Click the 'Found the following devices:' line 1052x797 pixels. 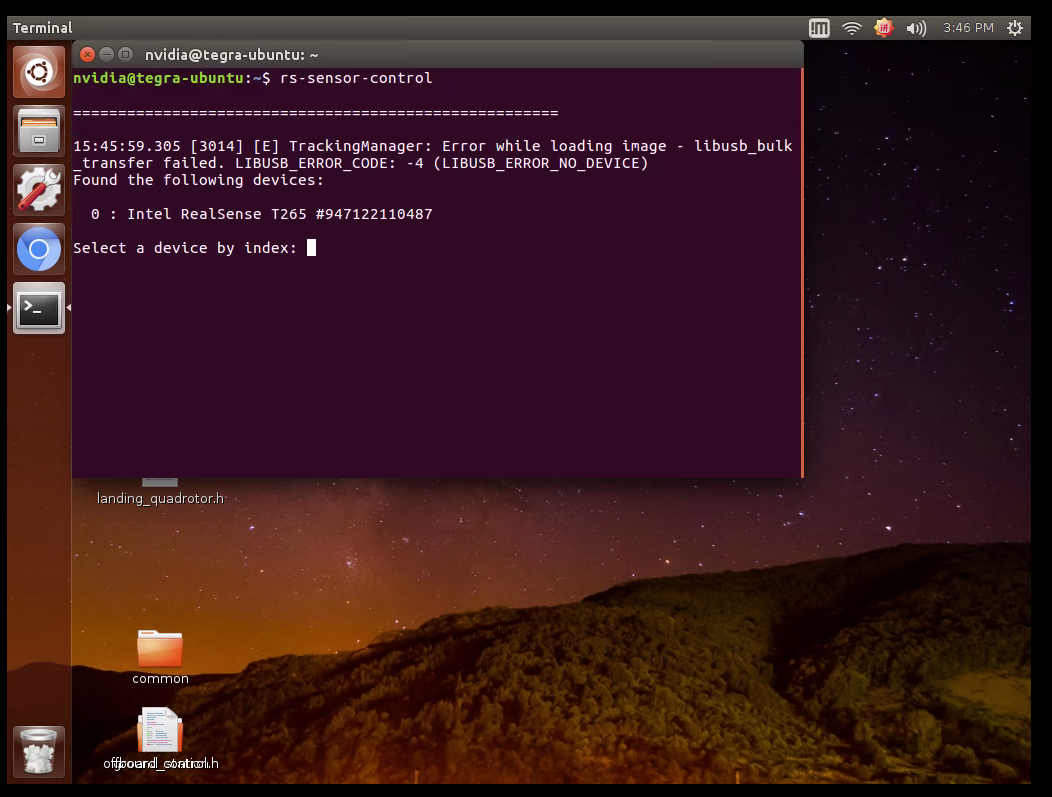(x=199, y=180)
